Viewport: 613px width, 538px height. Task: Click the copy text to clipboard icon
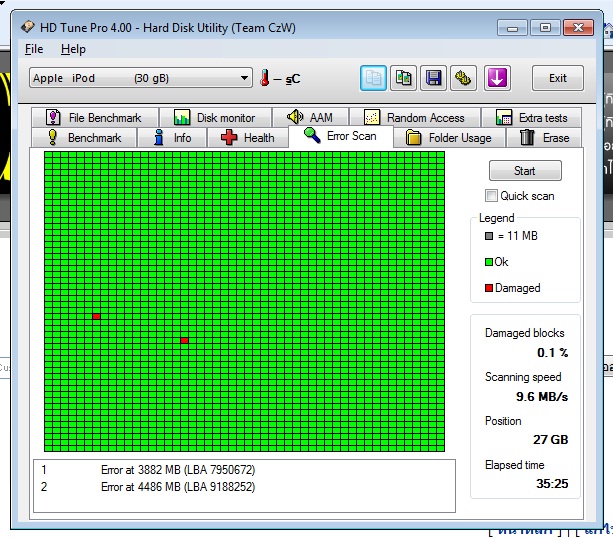pos(374,78)
